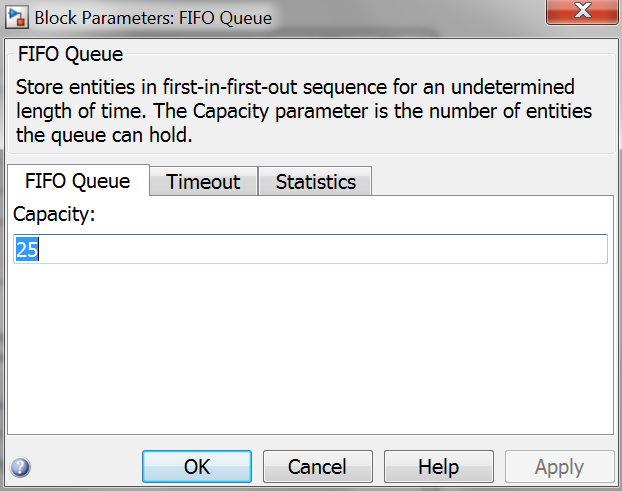Click the Simulink block icon in title bar
622x491 pixels.
click(x=17, y=18)
